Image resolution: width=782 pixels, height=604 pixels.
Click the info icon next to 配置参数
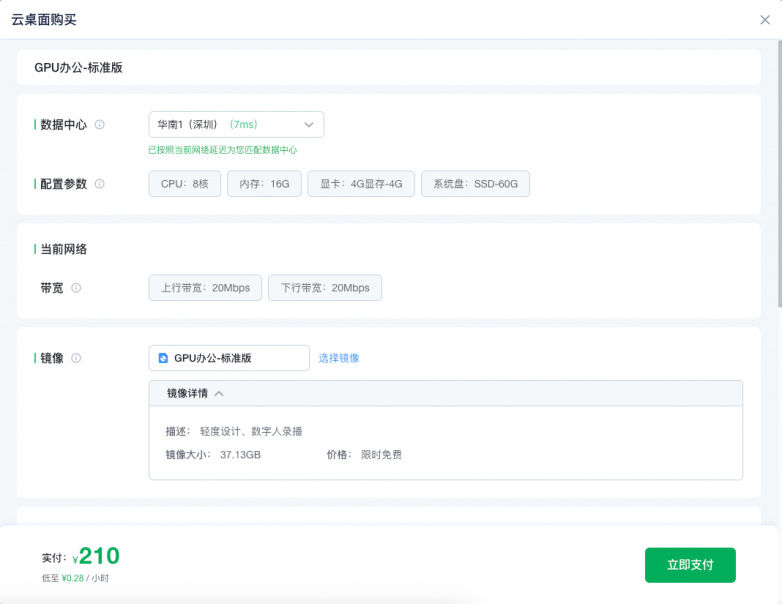(100, 184)
